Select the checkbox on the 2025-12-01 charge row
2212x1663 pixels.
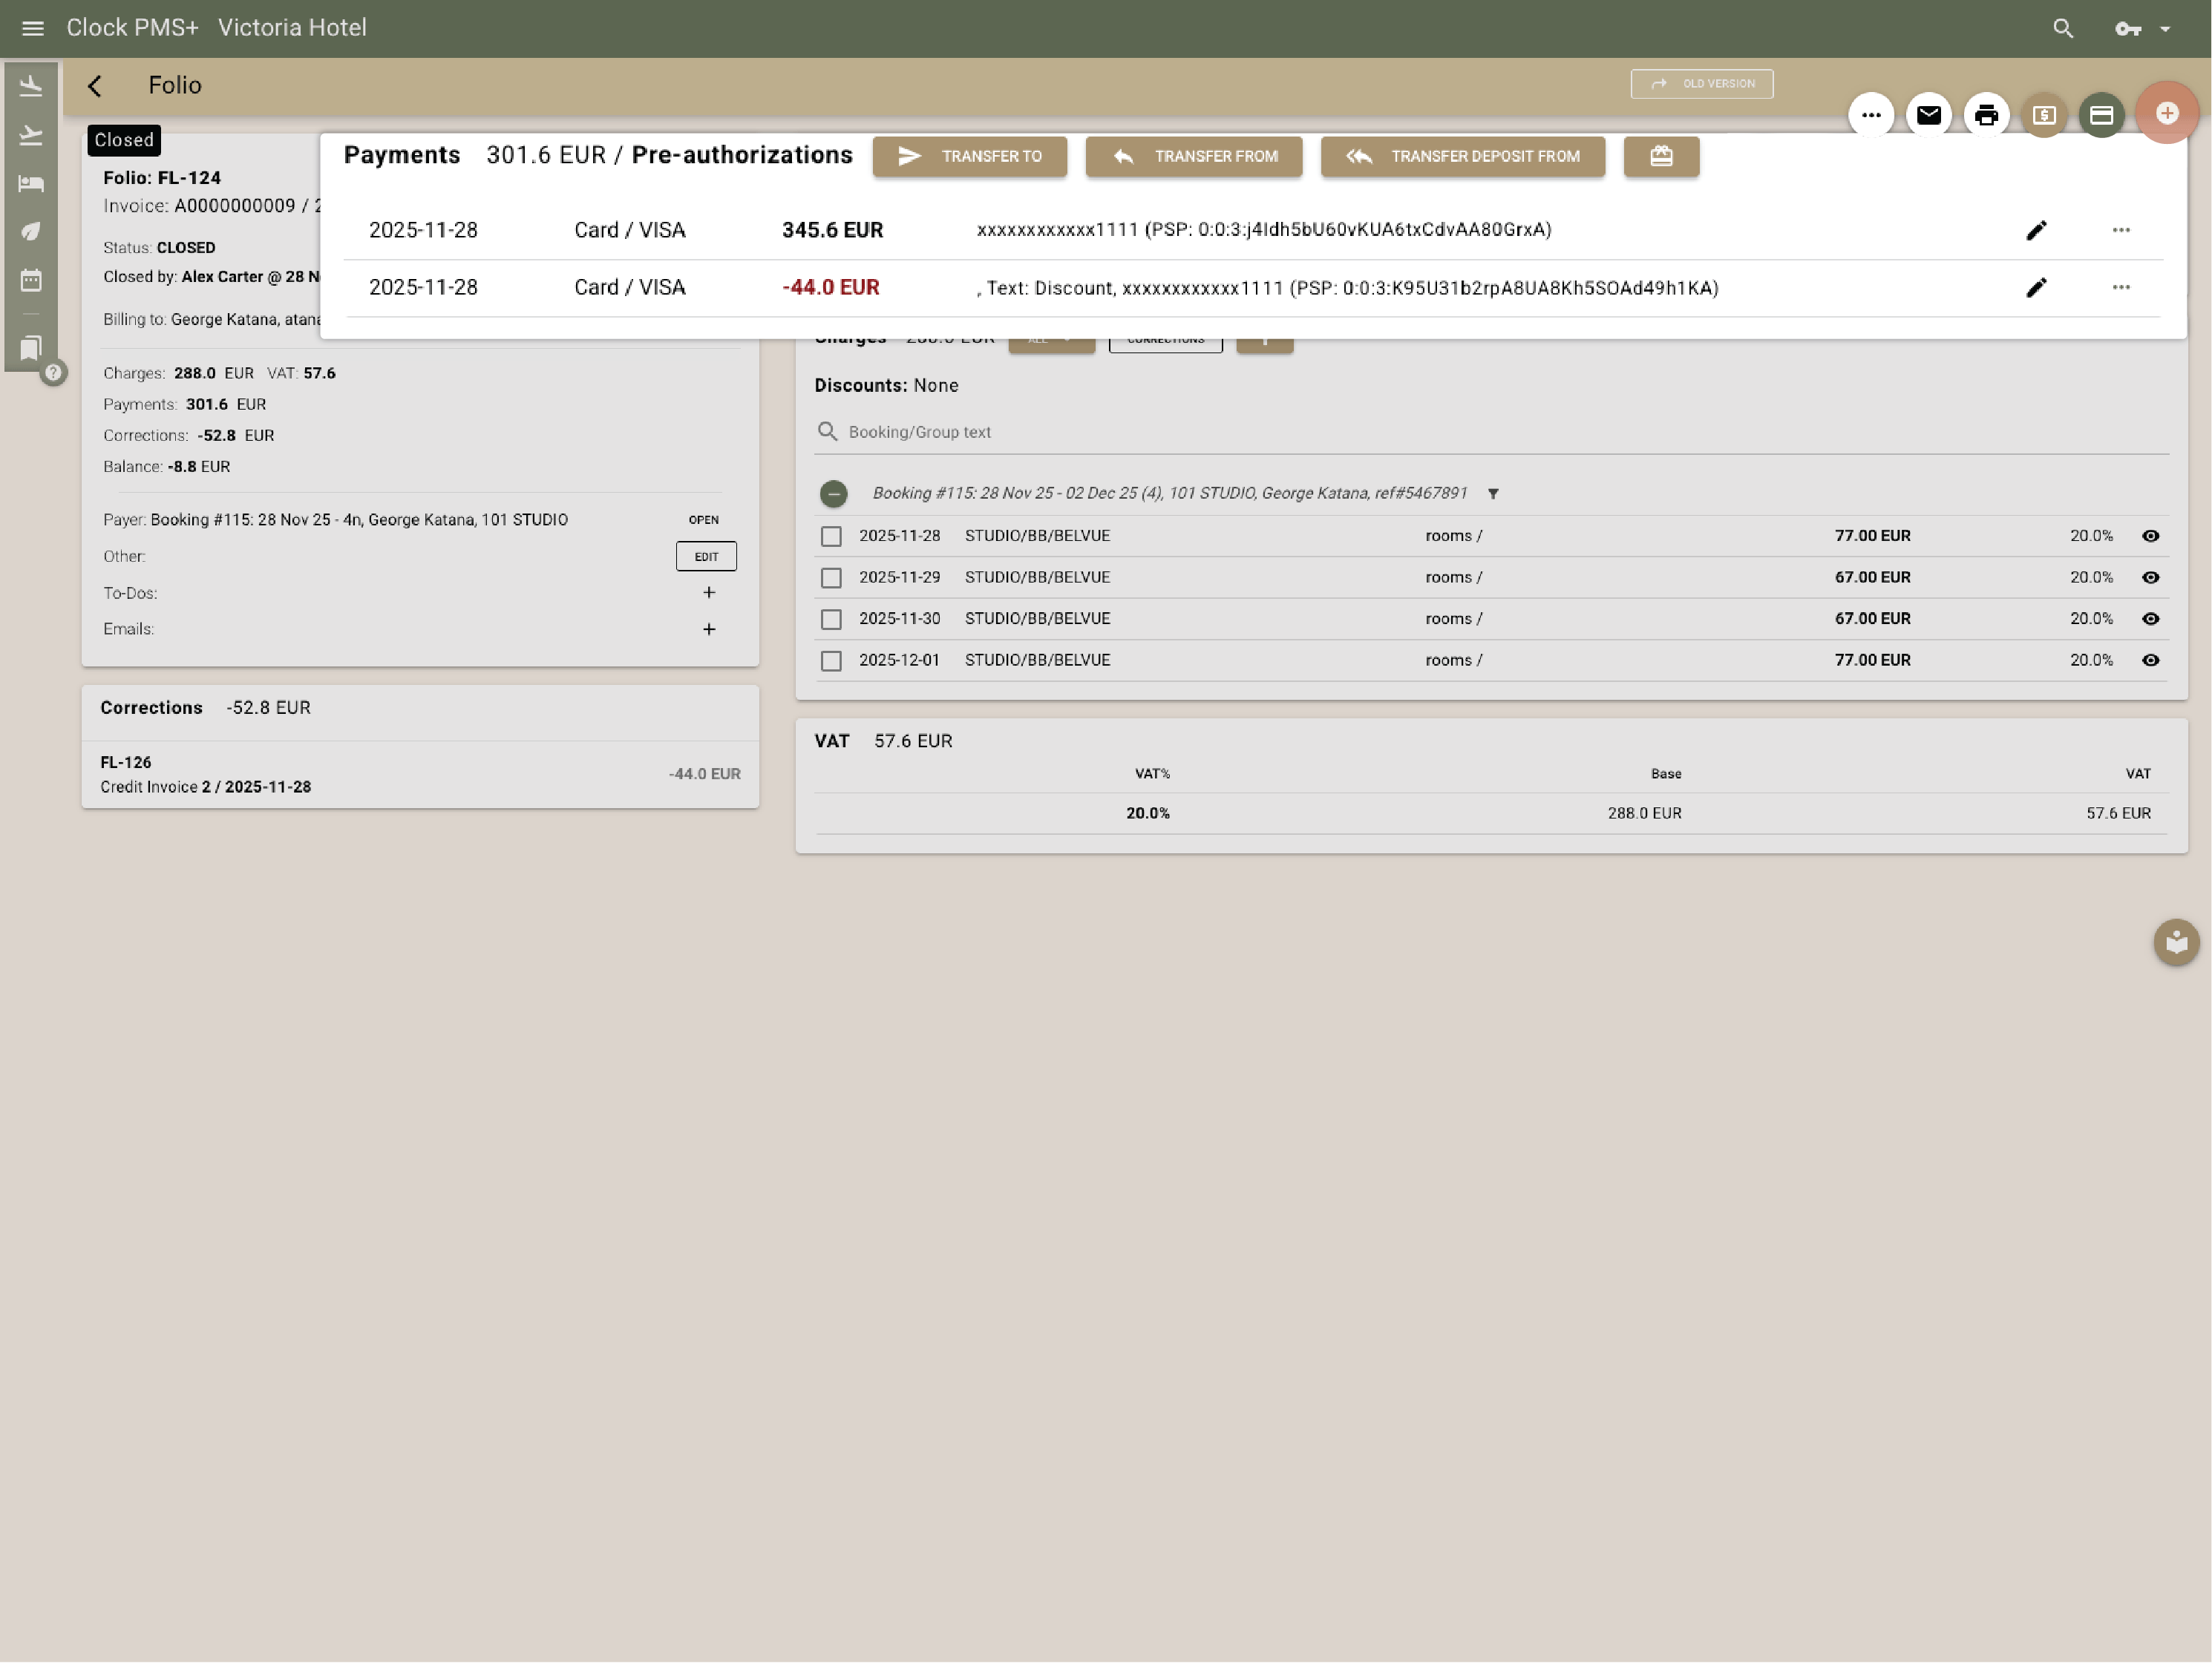(x=831, y=660)
